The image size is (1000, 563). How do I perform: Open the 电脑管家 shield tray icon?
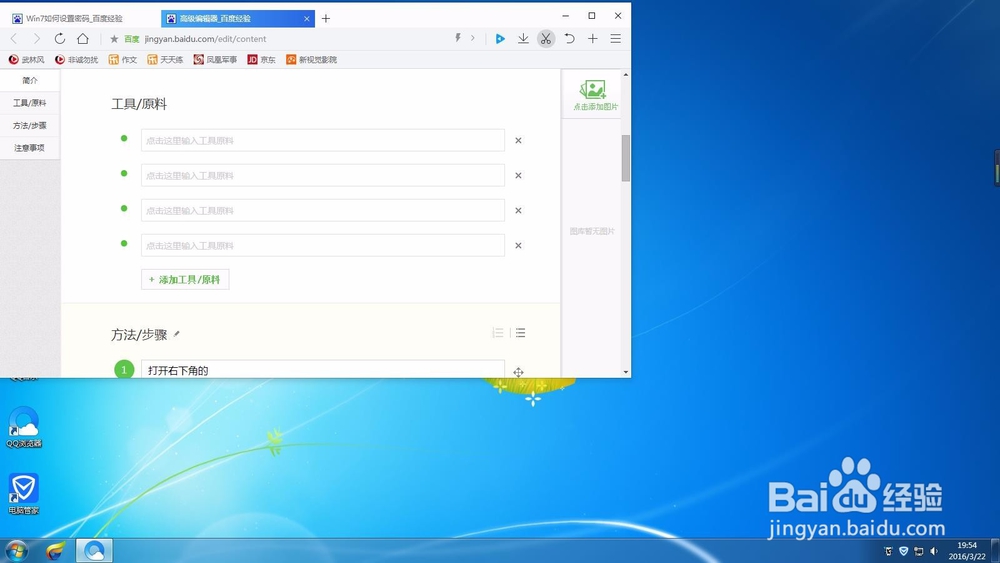(904, 551)
